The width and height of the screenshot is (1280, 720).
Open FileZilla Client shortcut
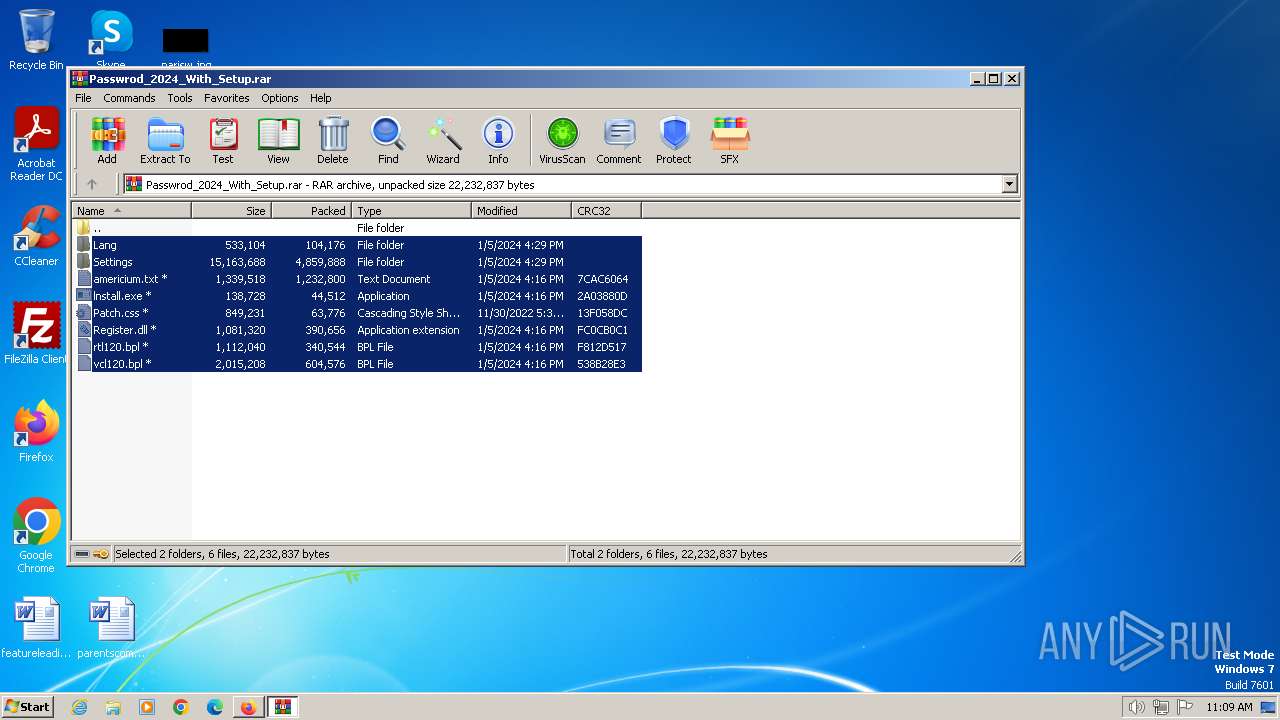click(x=36, y=334)
